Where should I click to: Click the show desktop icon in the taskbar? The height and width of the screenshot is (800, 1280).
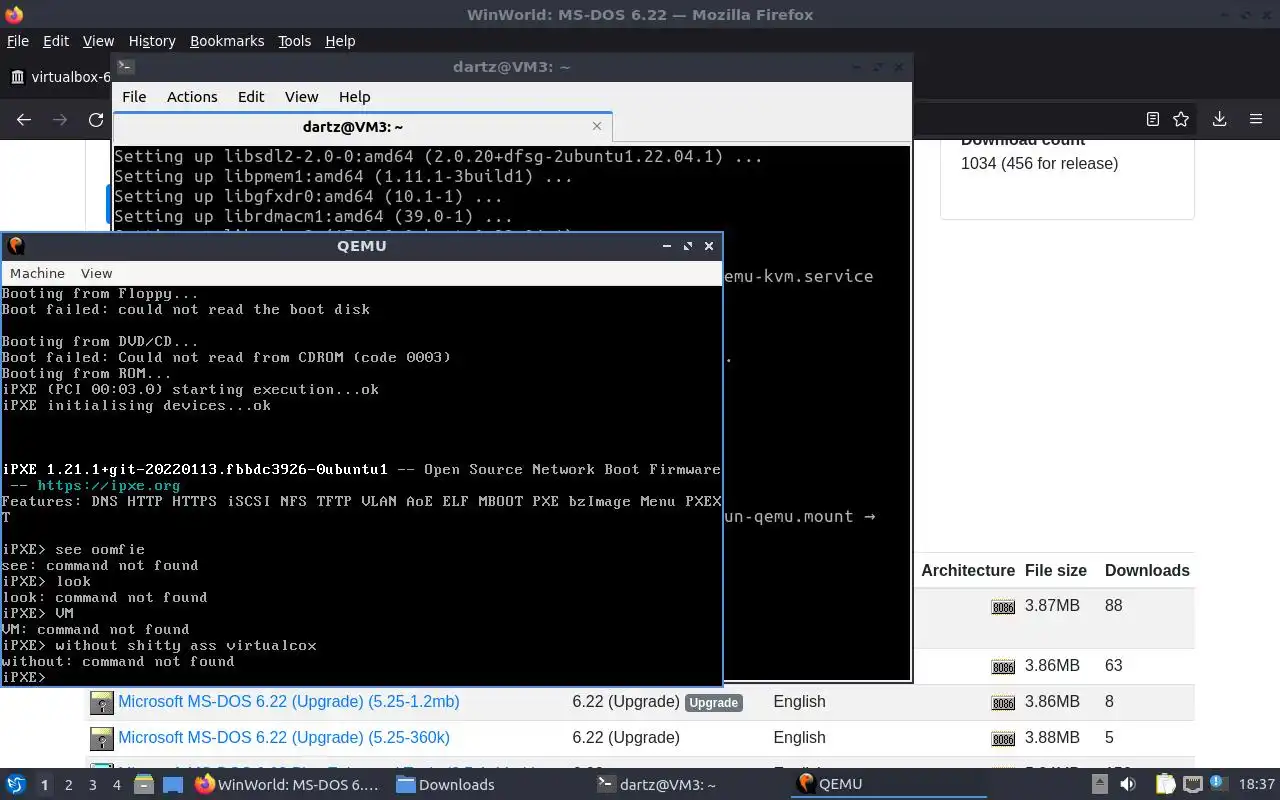(x=172, y=784)
